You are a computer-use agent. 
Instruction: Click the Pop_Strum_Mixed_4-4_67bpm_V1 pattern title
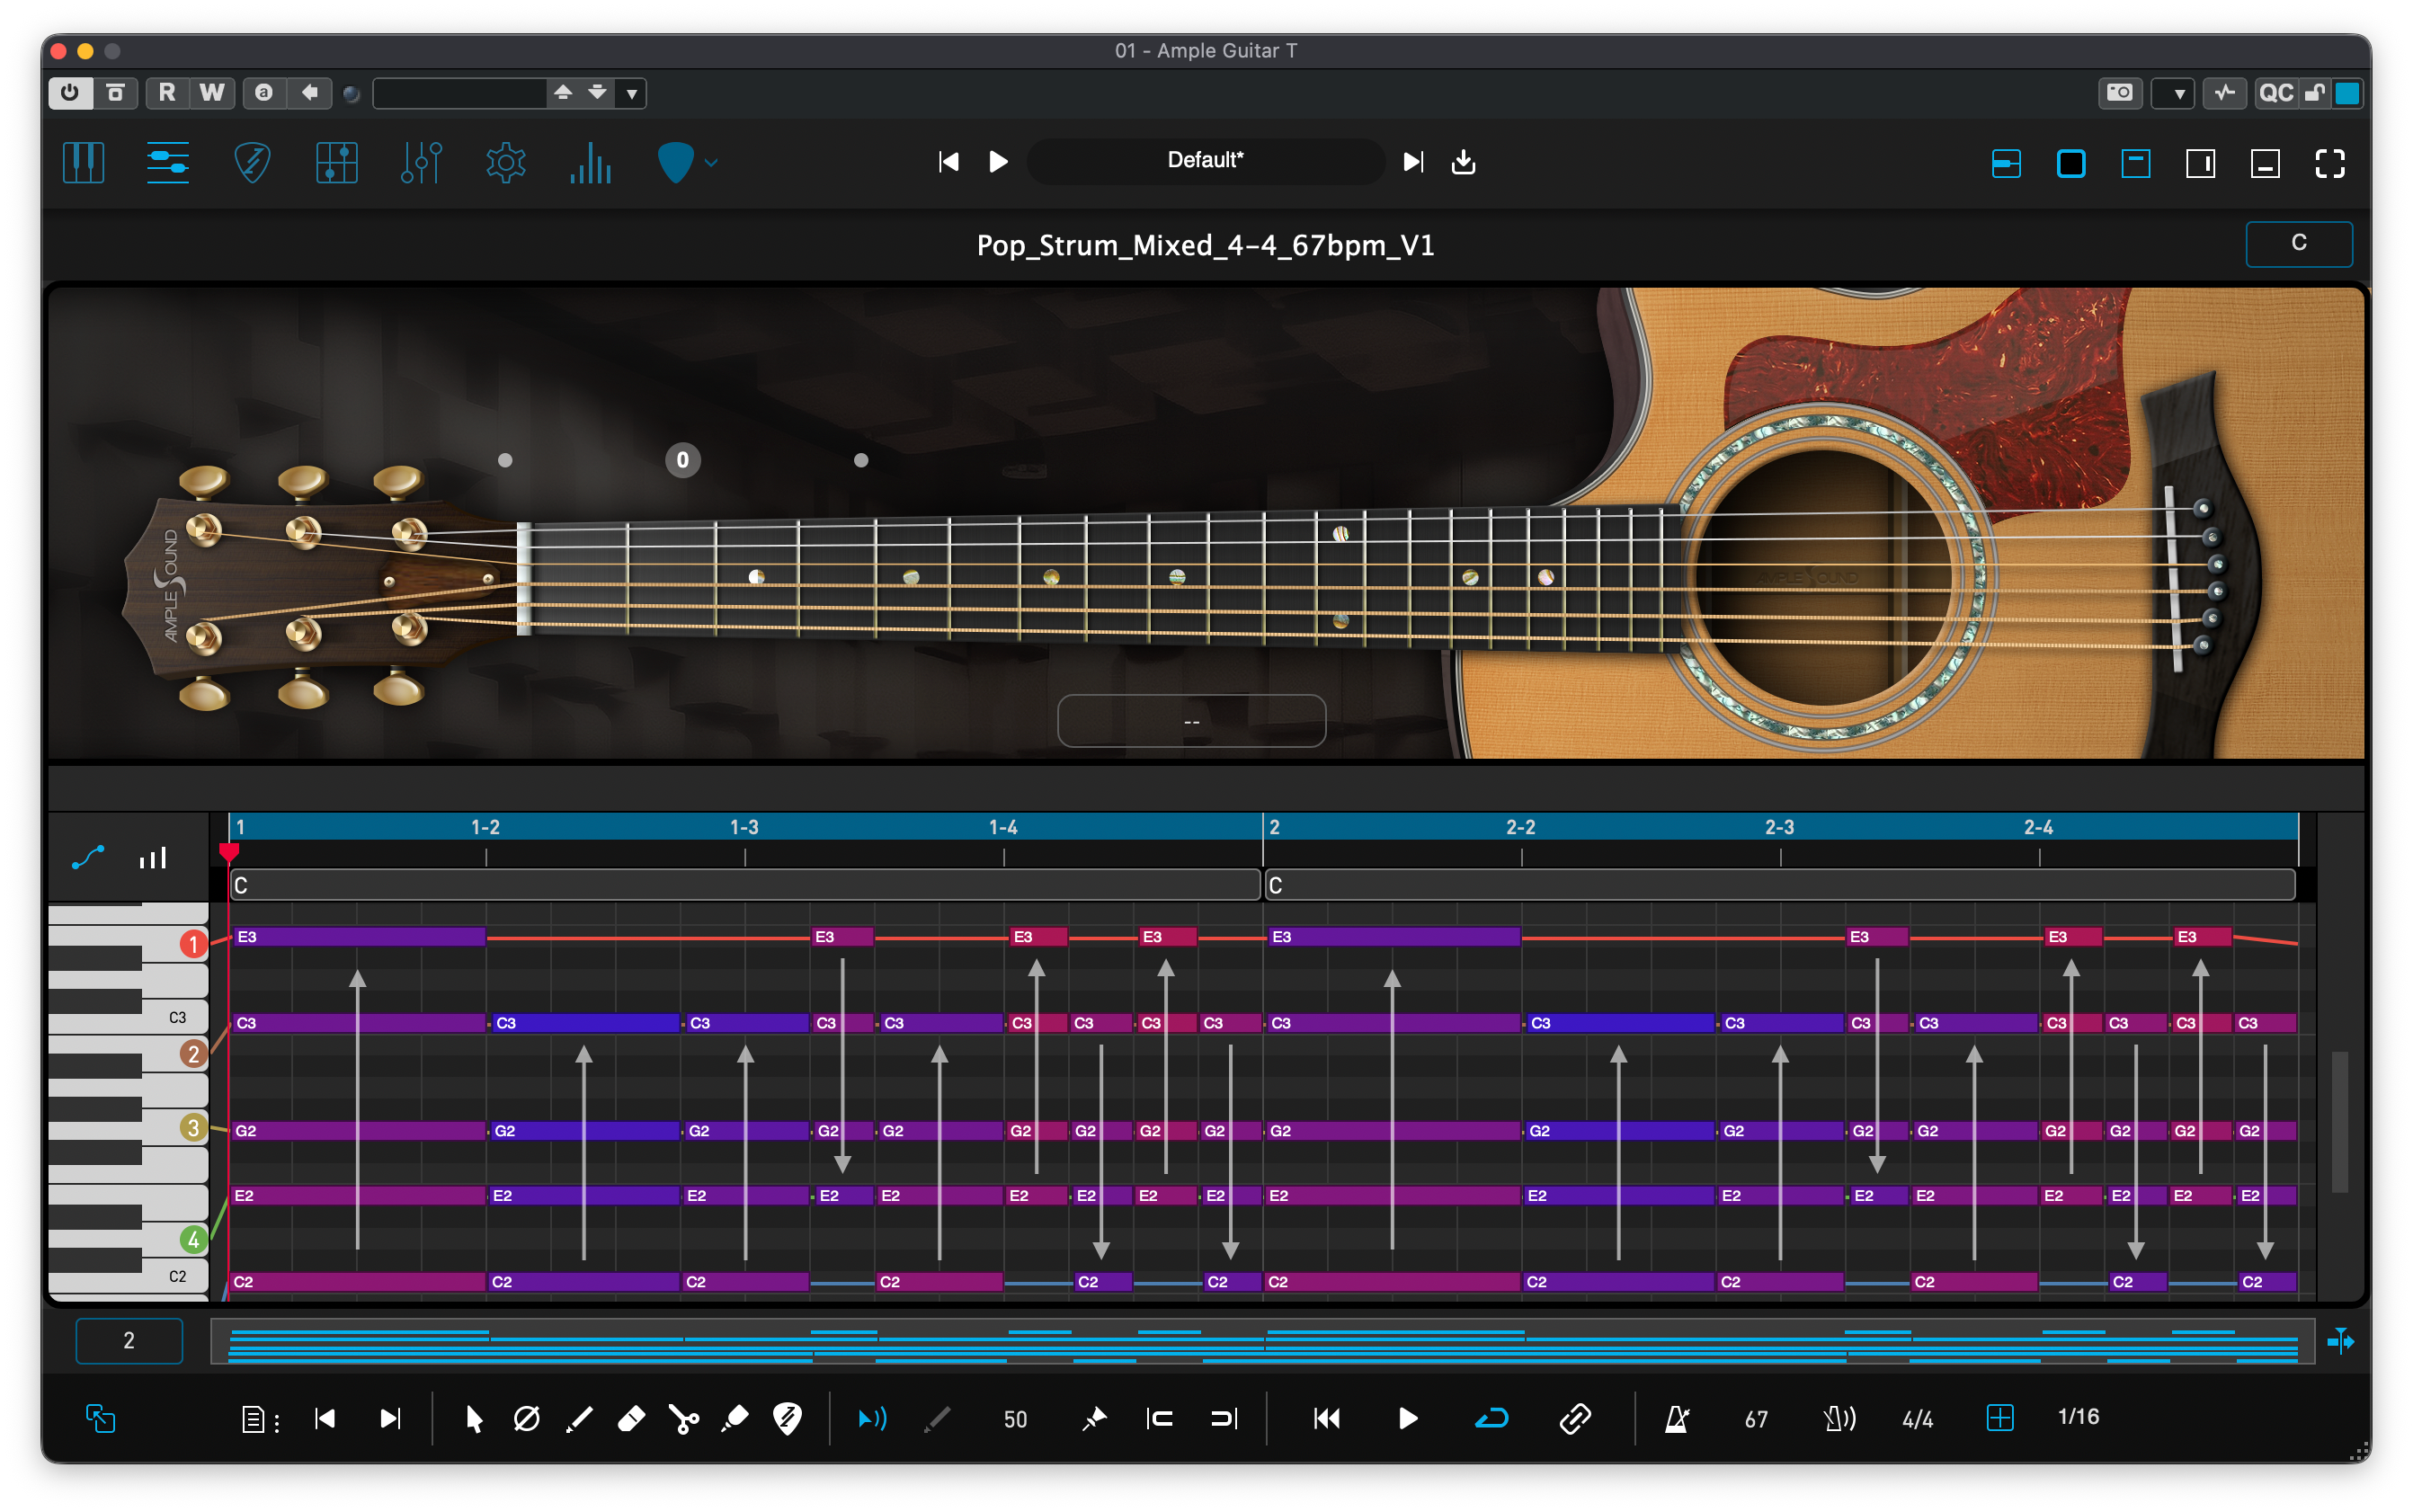[1206, 245]
